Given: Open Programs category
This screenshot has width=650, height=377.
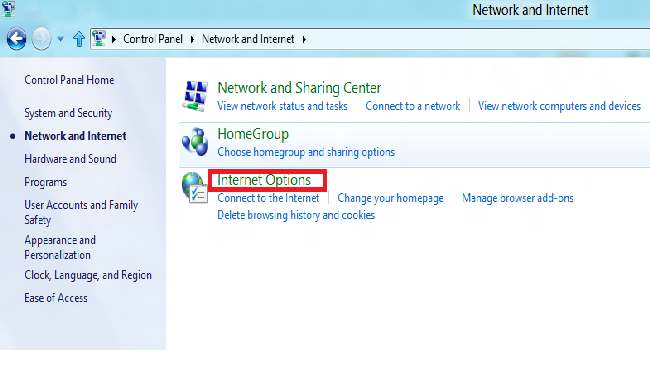Looking at the screenshot, I should pyautogui.click(x=45, y=182).
